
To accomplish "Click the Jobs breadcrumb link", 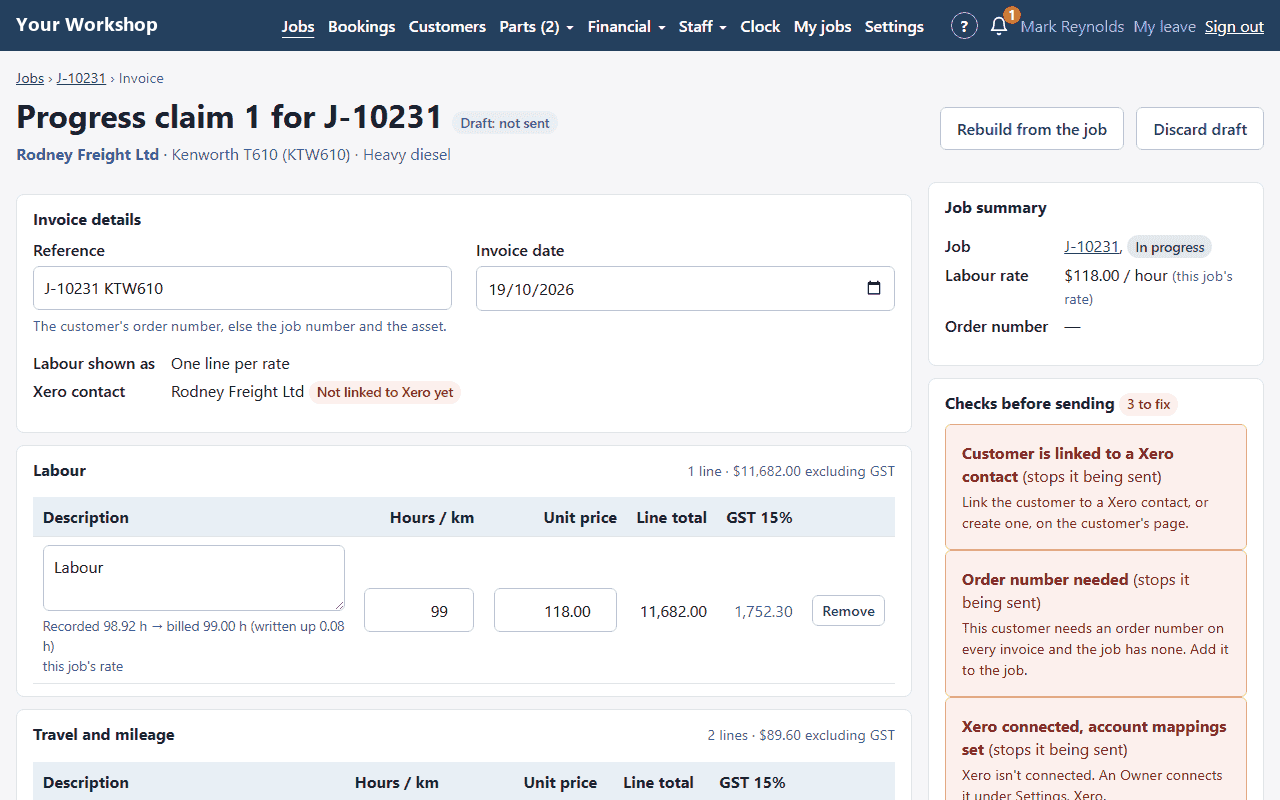I will point(30,78).
